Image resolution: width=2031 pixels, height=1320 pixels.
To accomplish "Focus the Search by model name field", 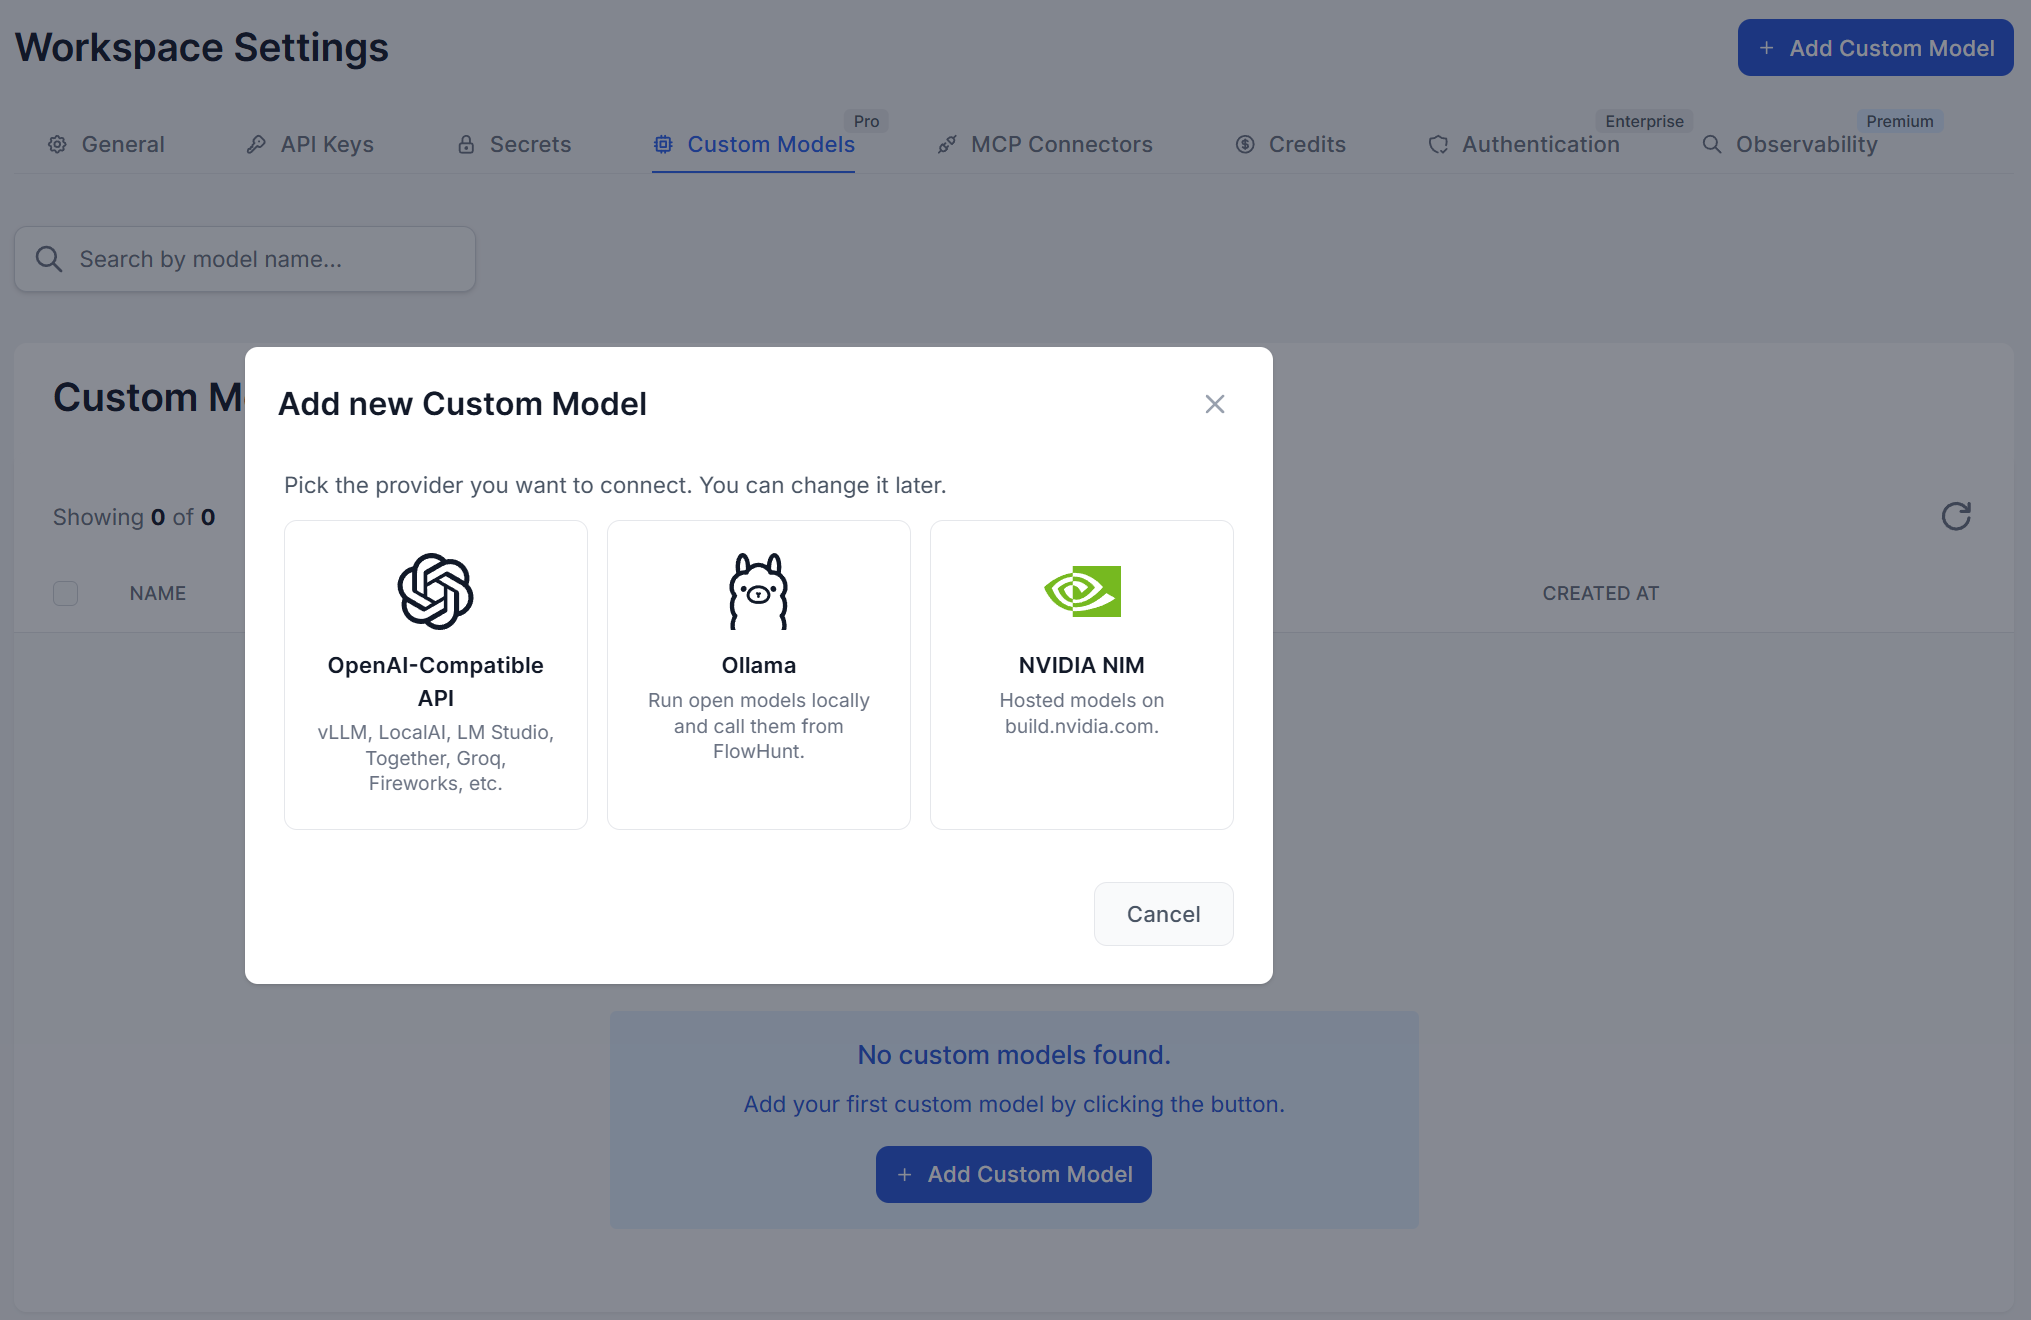I will tap(245, 259).
